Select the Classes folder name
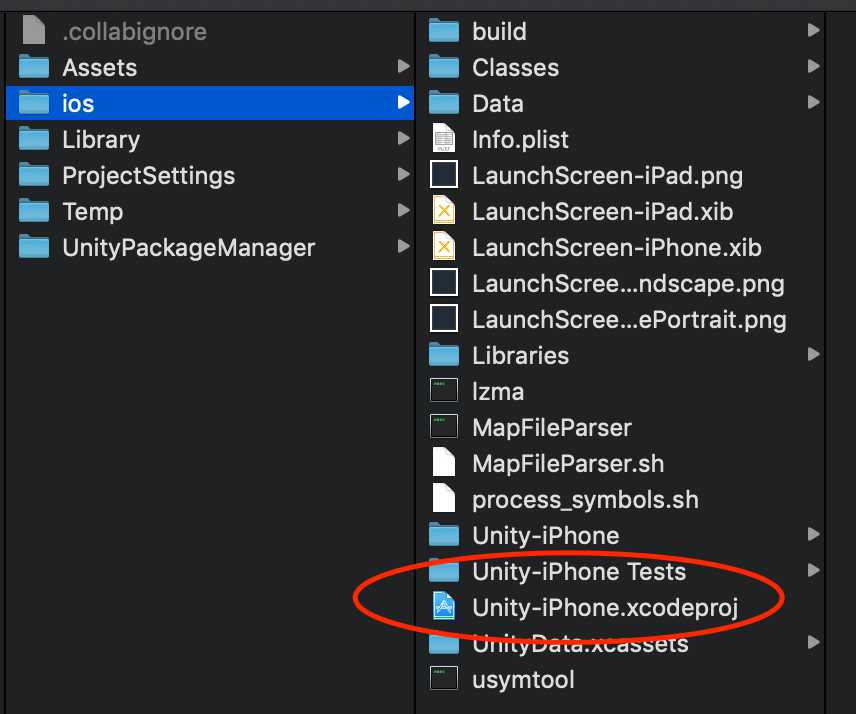 [515, 68]
